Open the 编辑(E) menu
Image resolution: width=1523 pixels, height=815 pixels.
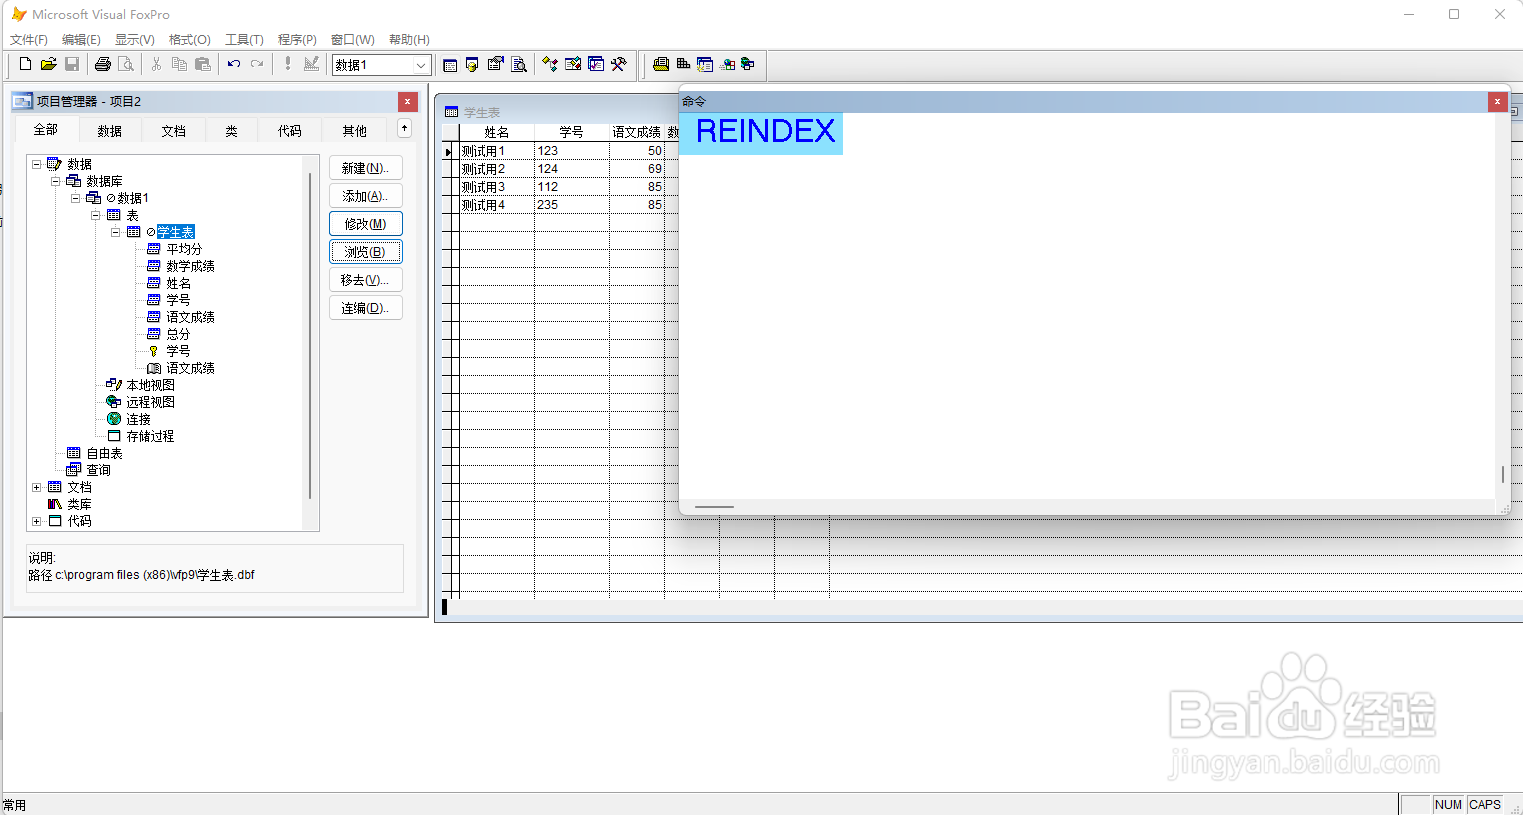81,40
